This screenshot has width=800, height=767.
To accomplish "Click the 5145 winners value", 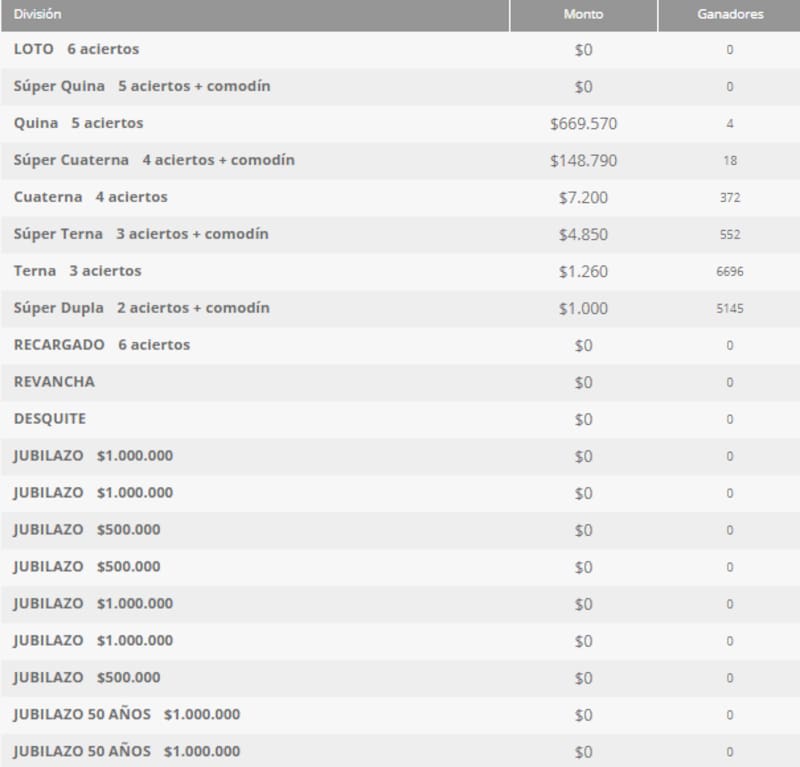I will tap(729, 309).
